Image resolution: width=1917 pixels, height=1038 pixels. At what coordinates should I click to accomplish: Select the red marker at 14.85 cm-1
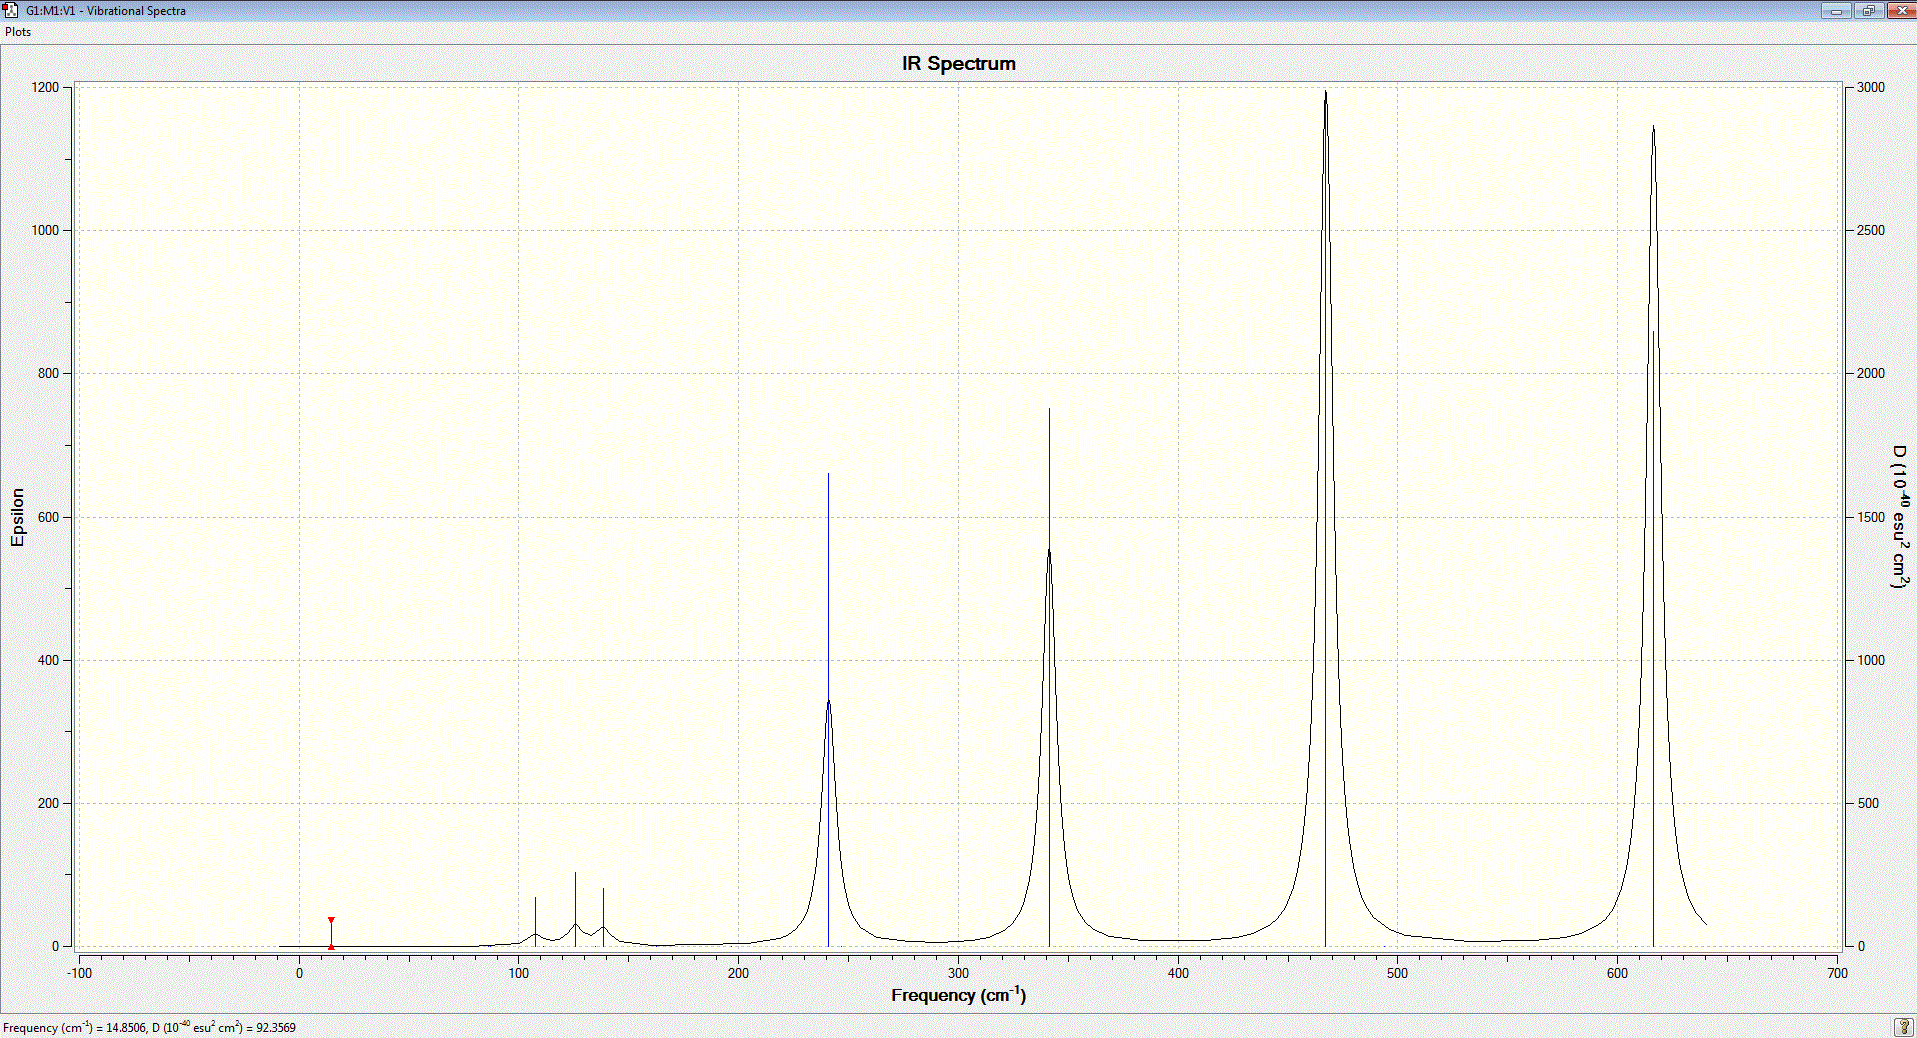click(x=331, y=933)
